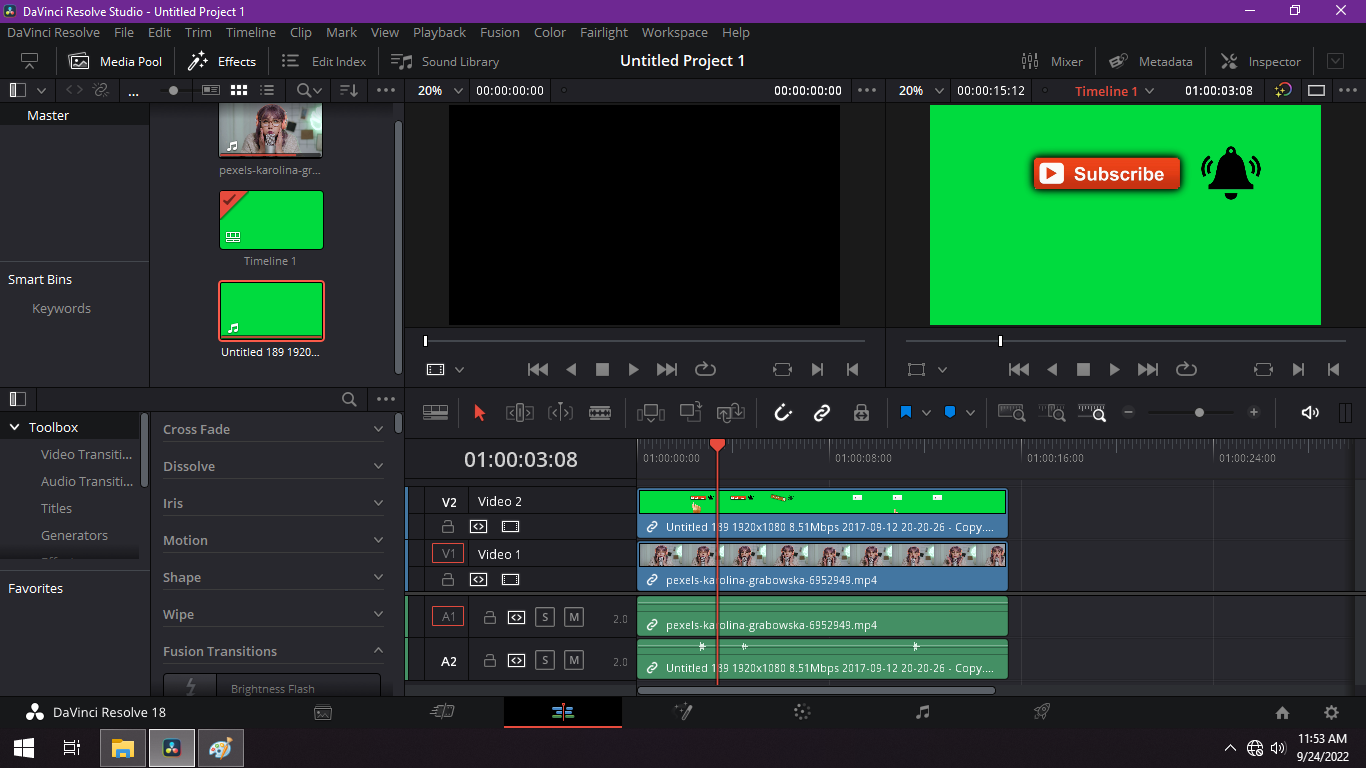
Task: Expand the Motion transitions category
Action: coord(378,540)
